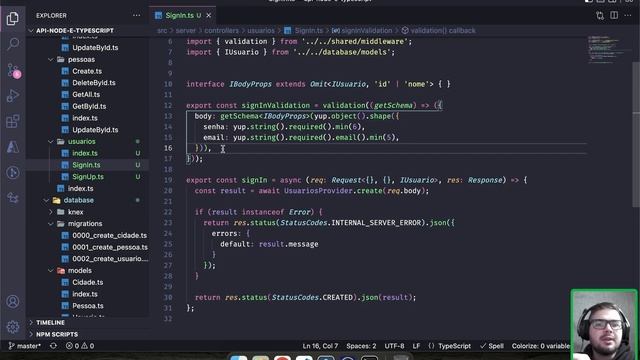Click the signInValidation breadcrumb symbol
640x360 pixels.
[362, 31]
